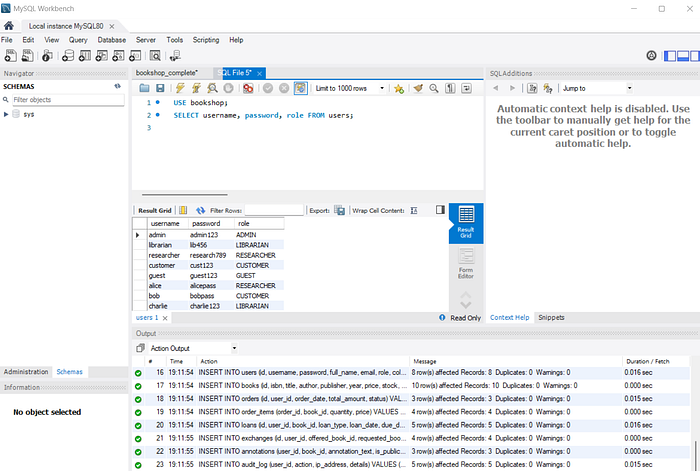The height and width of the screenshot is (471, 700).
Task: Open find panel magnifier icon
Action: point(434,88)
